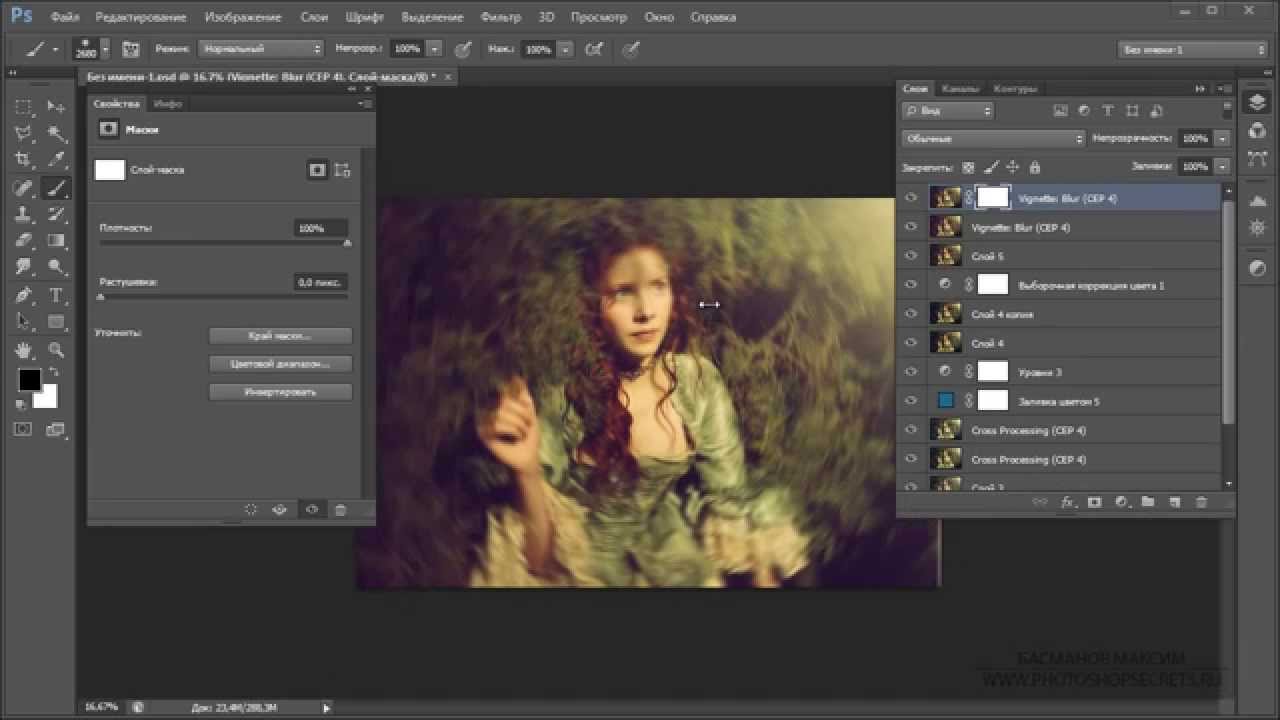Create a new layer in Layers panel
The image size is (1280, 720).
1175,502
